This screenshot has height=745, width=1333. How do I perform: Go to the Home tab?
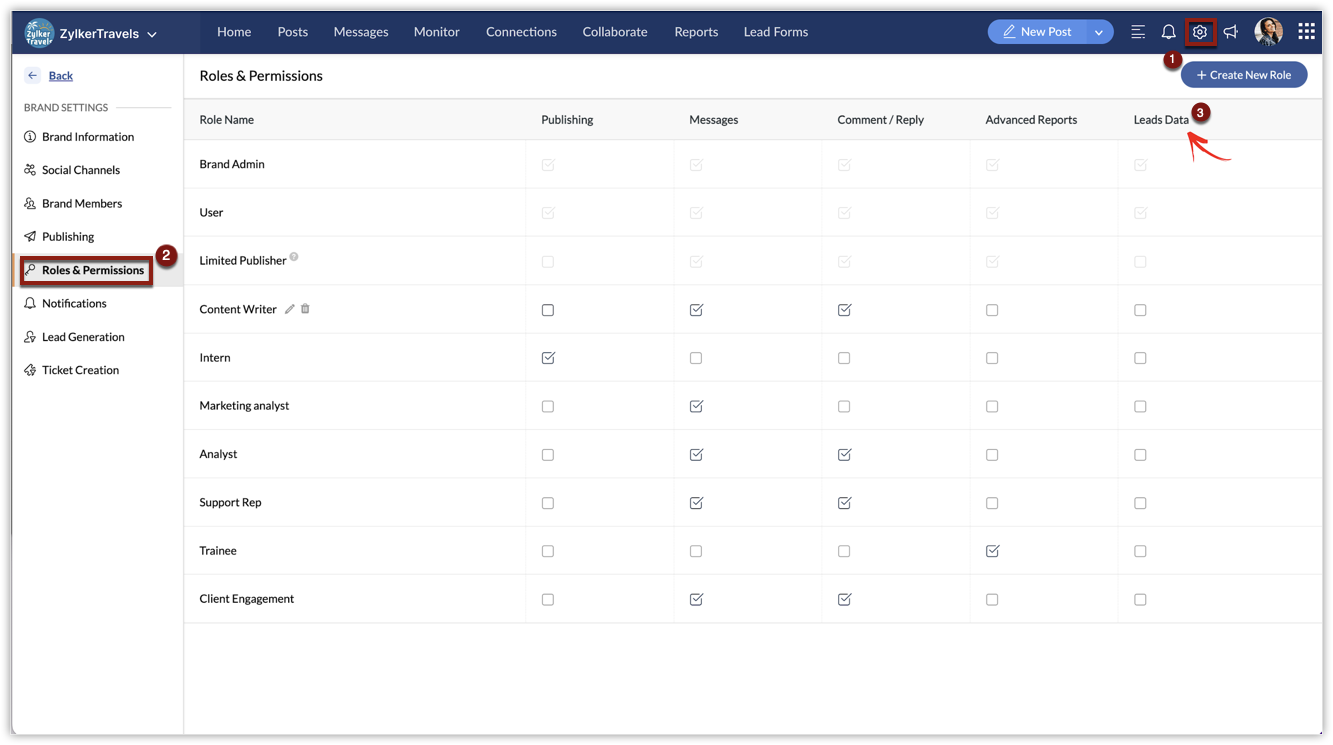click(234, 32)
